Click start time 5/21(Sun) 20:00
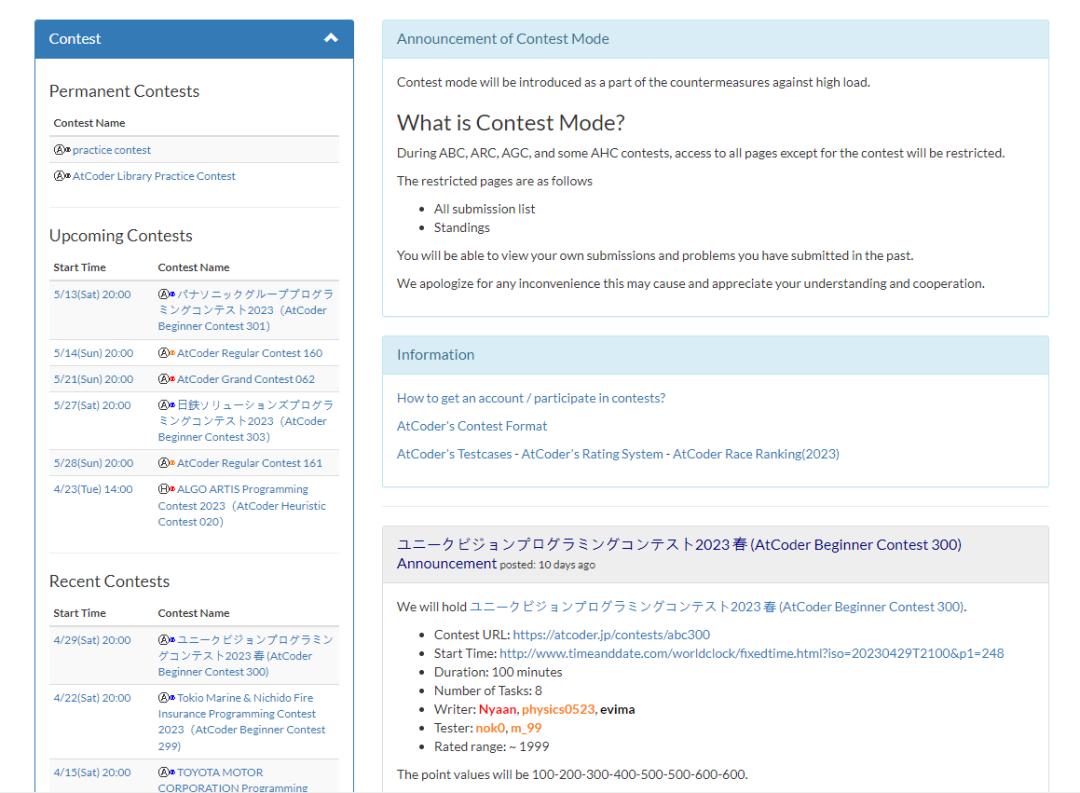 (x=94, y=379)
